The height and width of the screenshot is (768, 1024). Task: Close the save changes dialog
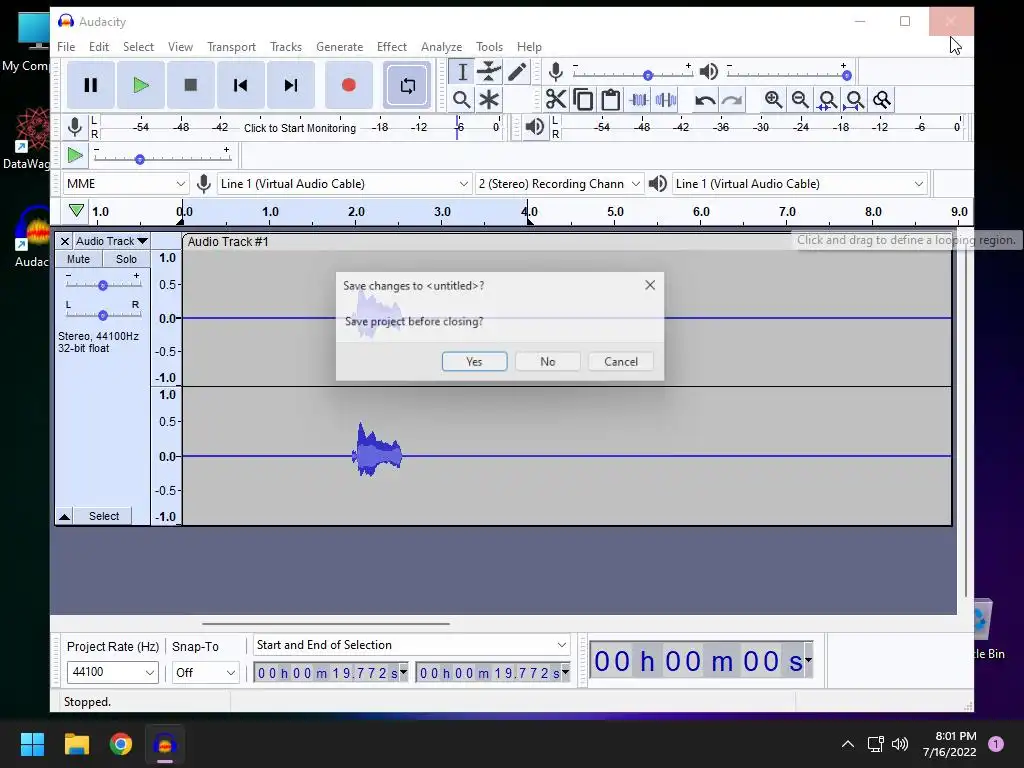click(x=650, y=285)
